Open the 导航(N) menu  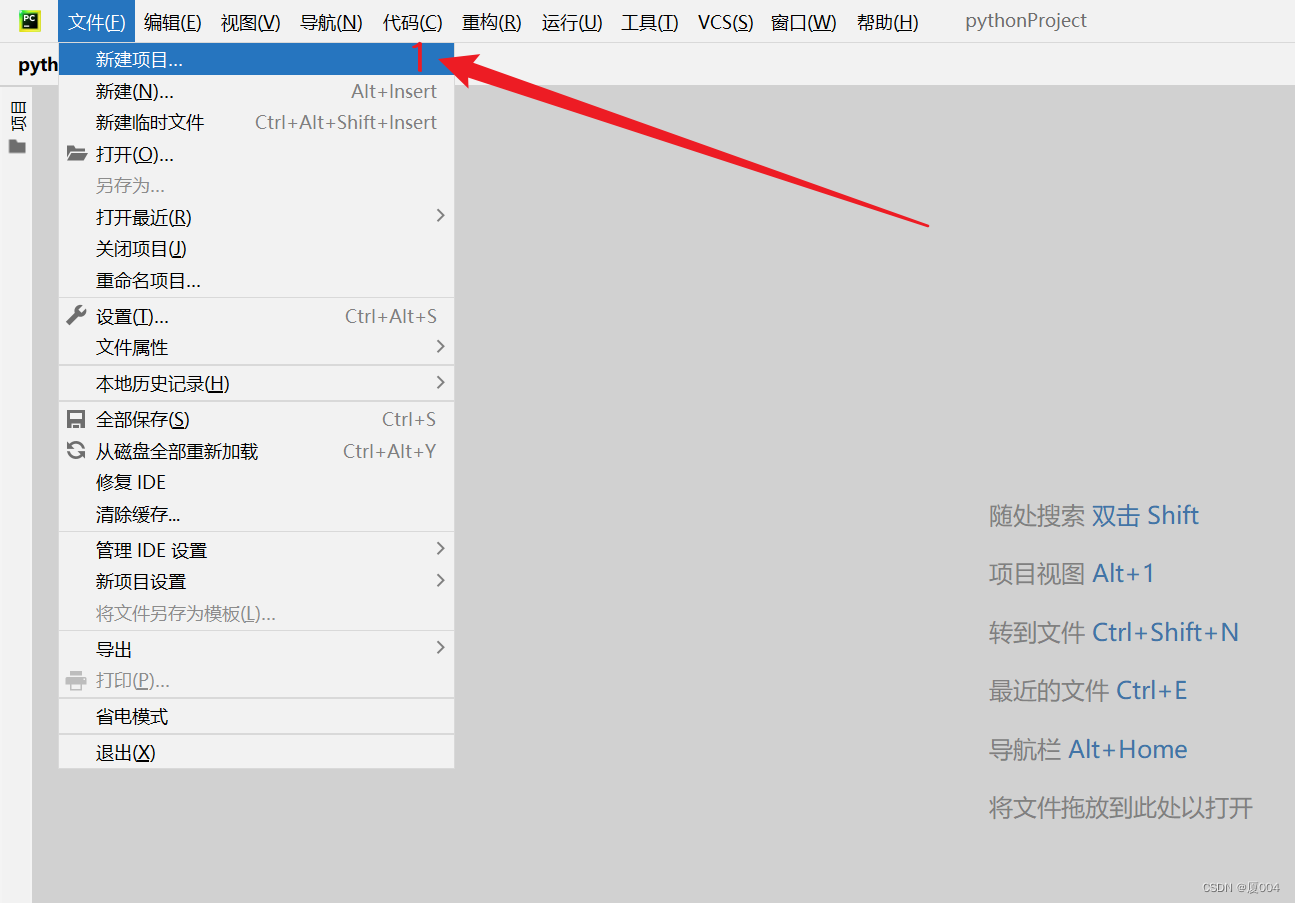click(331, 22)
